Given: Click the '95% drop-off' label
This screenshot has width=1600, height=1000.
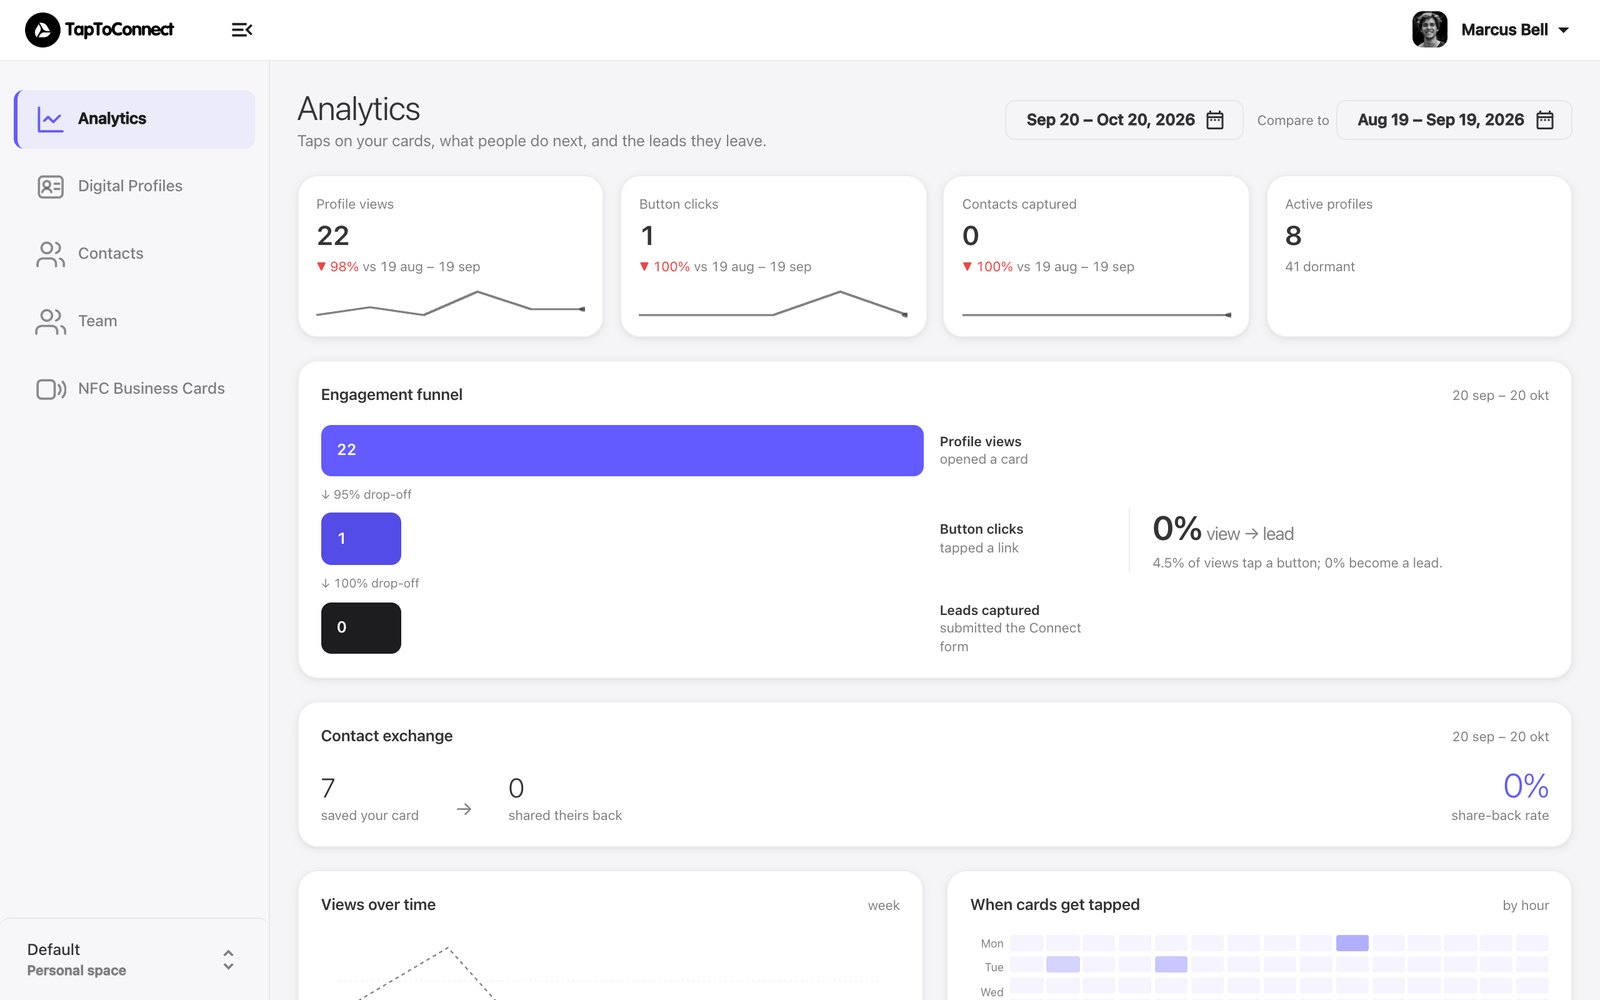Looking at the screenshot, I should pyautogui.click(x=366, y=495).
